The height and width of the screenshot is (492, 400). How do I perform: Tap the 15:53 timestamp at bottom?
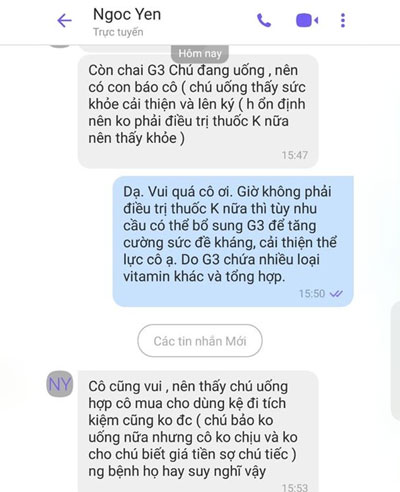295,487
